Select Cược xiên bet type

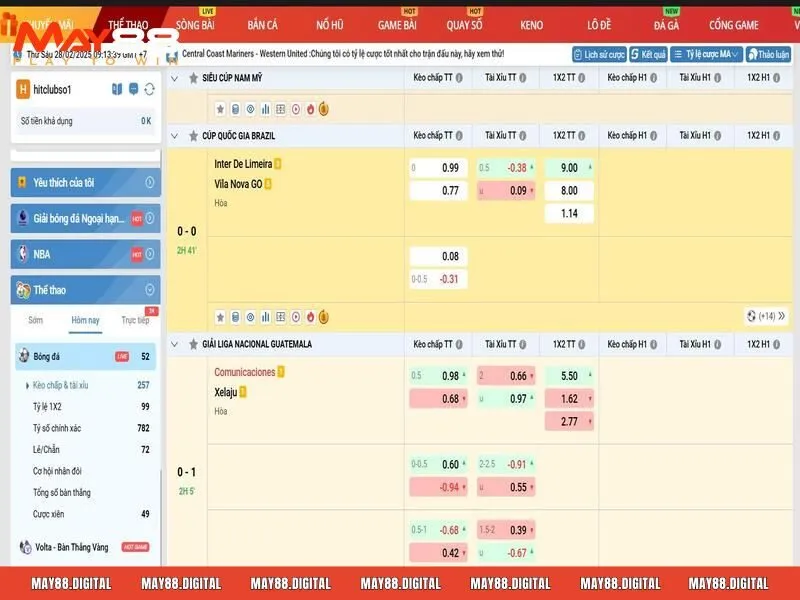(48, 514)
